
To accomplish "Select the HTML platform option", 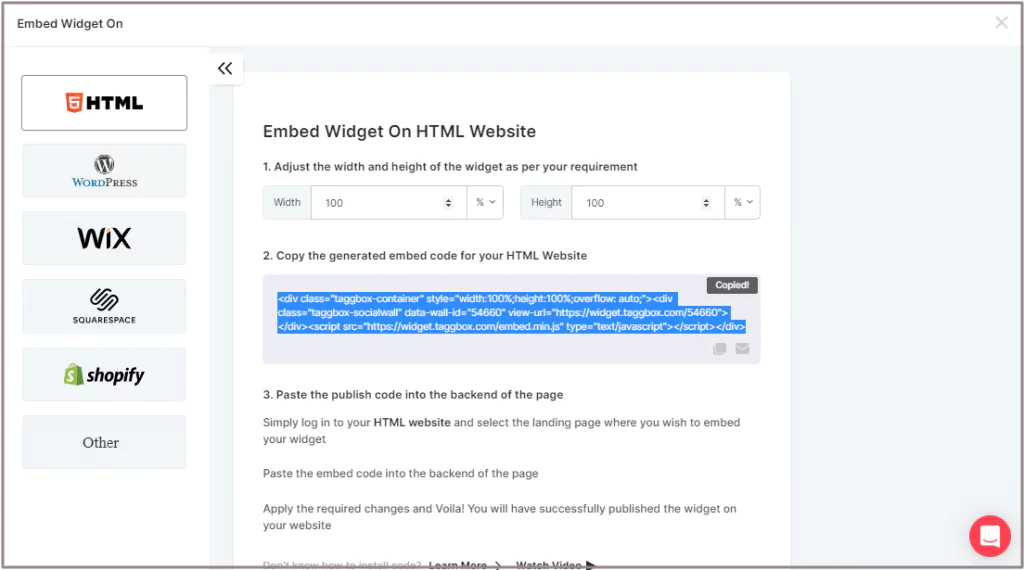I will pos(104,103).
